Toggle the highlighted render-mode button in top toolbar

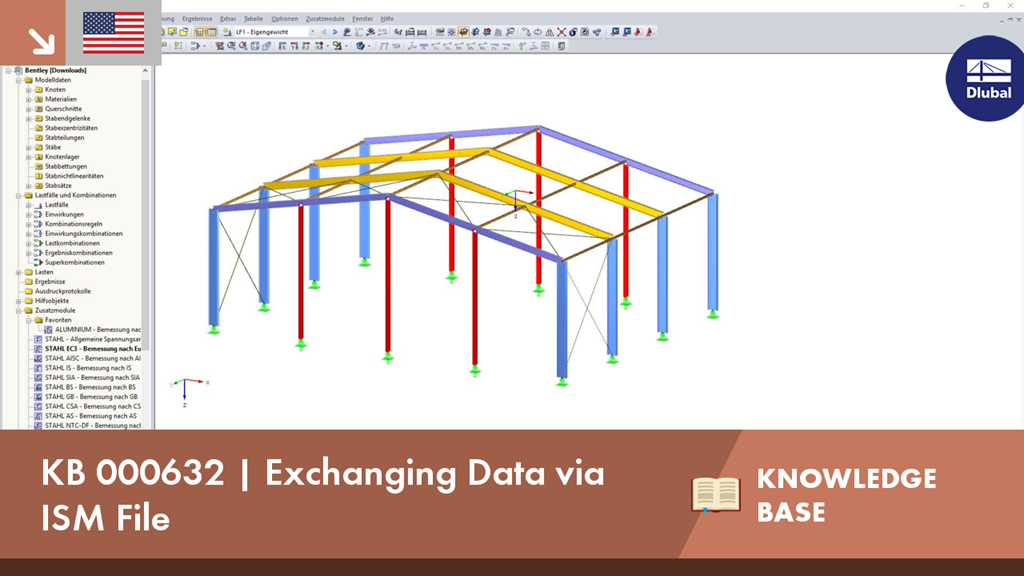pyautogui.click(x=464, y=32)
